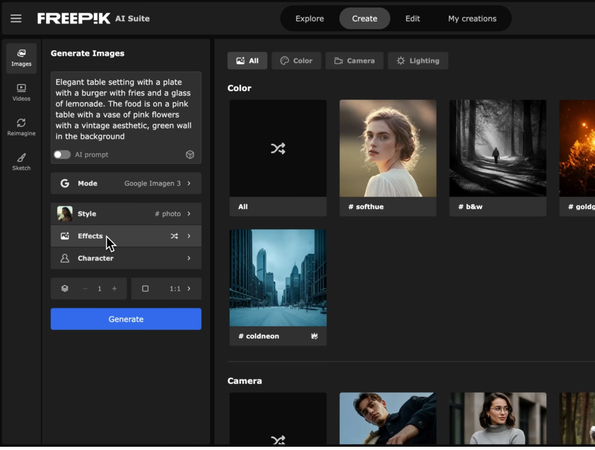Select Camera effect with man in jacket
The height and width of the screenshot is (450, 595).
point(388,419)
